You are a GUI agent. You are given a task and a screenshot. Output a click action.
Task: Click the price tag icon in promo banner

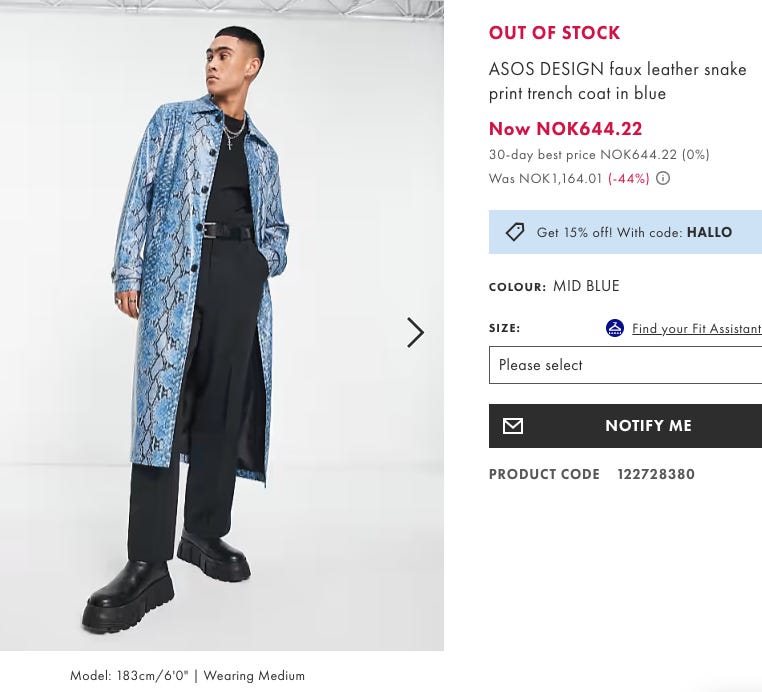[x=514, y=232]
